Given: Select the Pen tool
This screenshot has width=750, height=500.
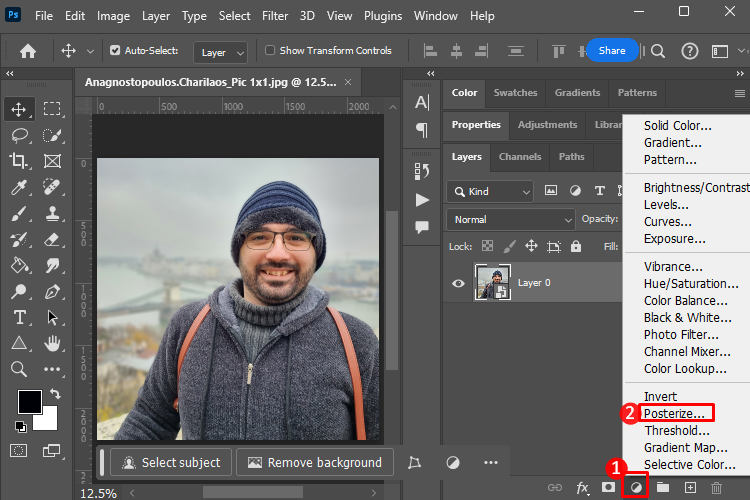Looking at the screenshot, I should (x=52, y=291).
